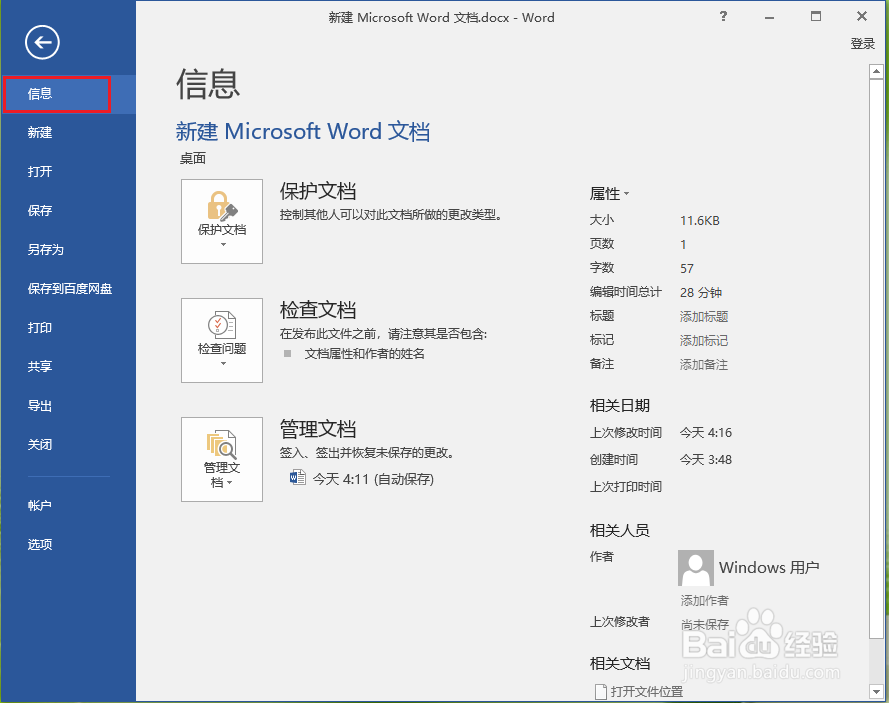Viewport: 889px width, 703px height.
Task: Click the 桌面 location text
Action: [x=193, y=159]
